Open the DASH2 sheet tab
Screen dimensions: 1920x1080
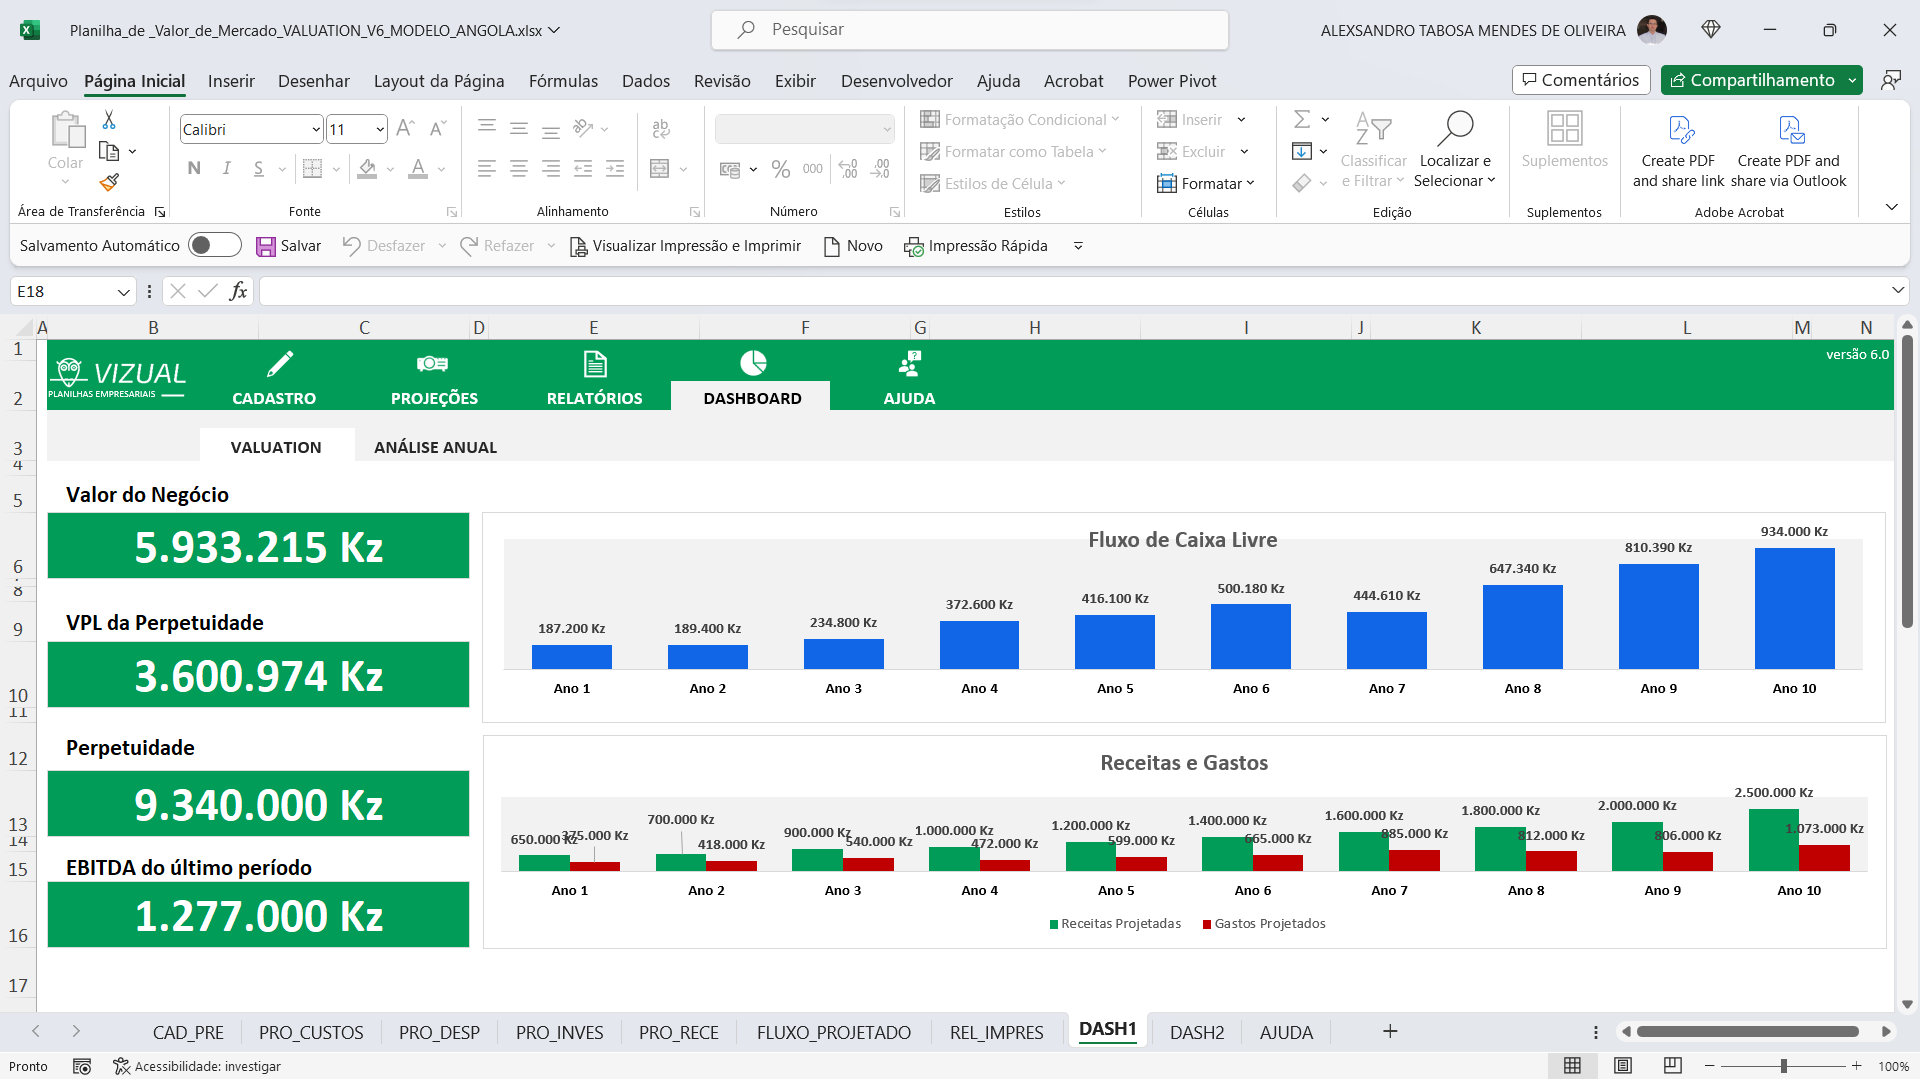pos(1196,1031)
